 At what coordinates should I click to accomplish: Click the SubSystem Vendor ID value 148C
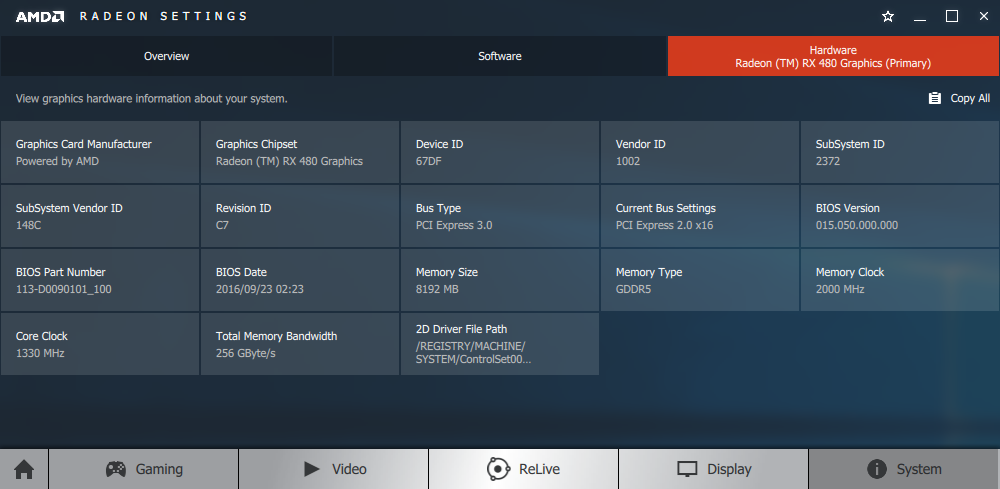(29, 225)
